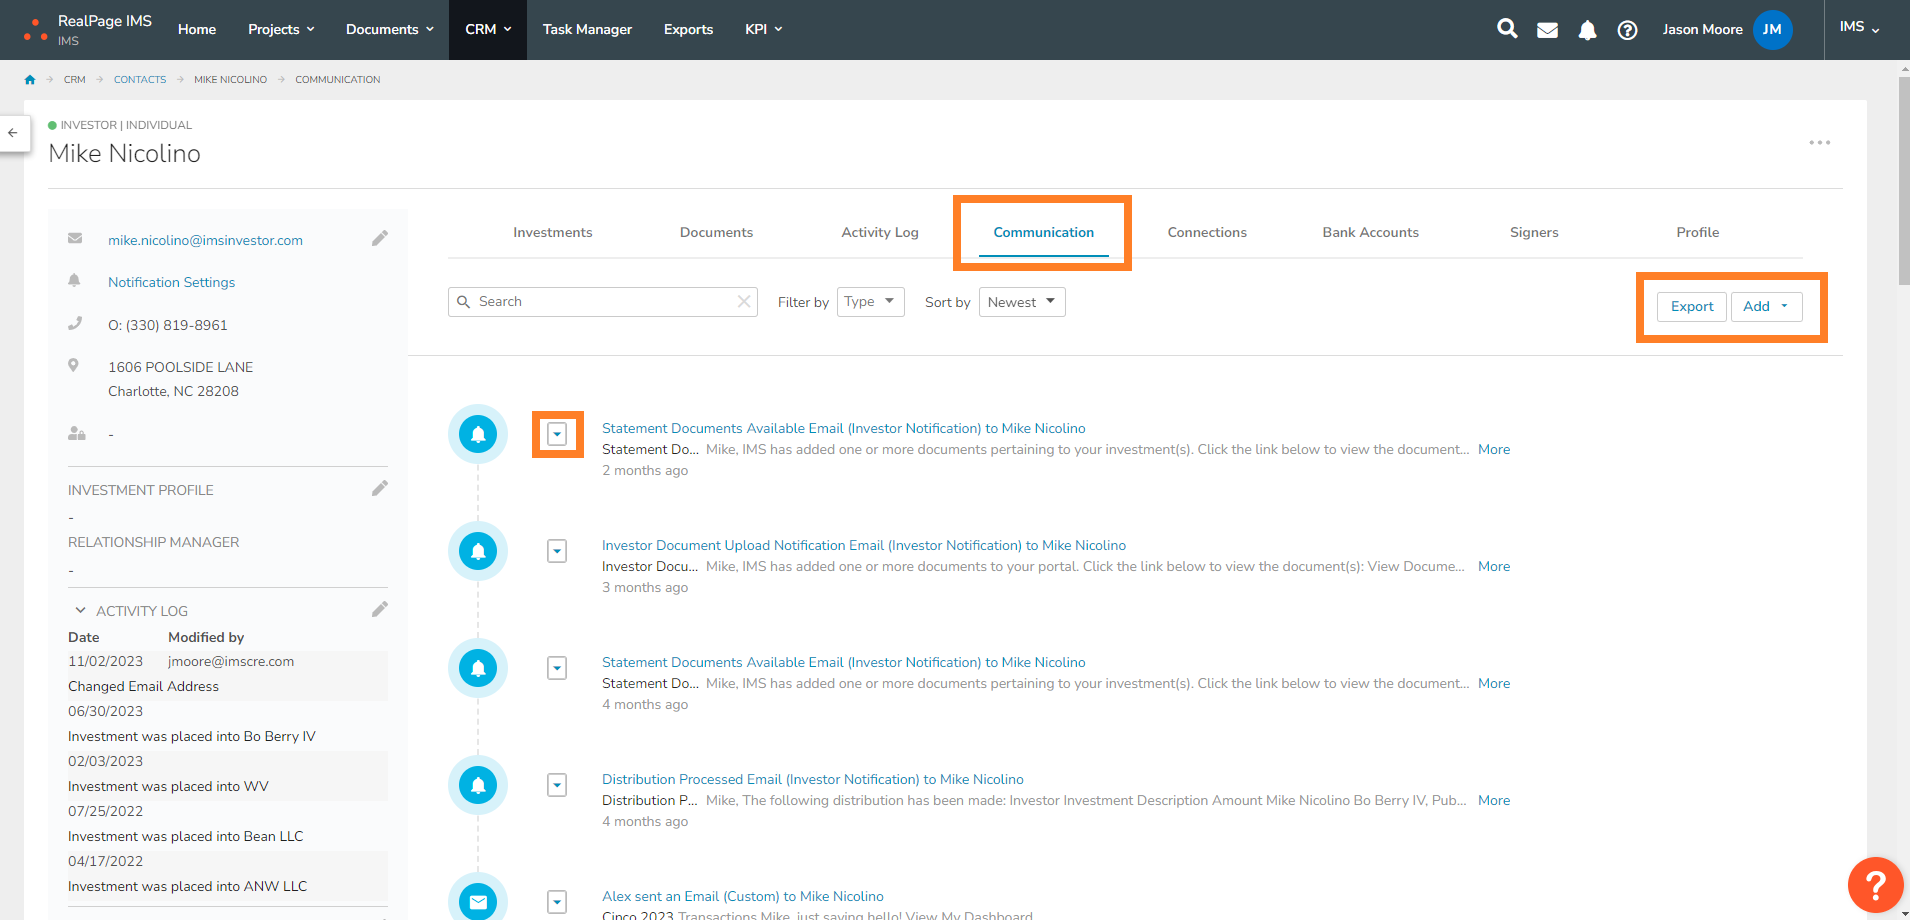Switch to the Signers tab
Image resolution: width=1910 pixels, height=920 pixels.
(x=1534, y=232)
